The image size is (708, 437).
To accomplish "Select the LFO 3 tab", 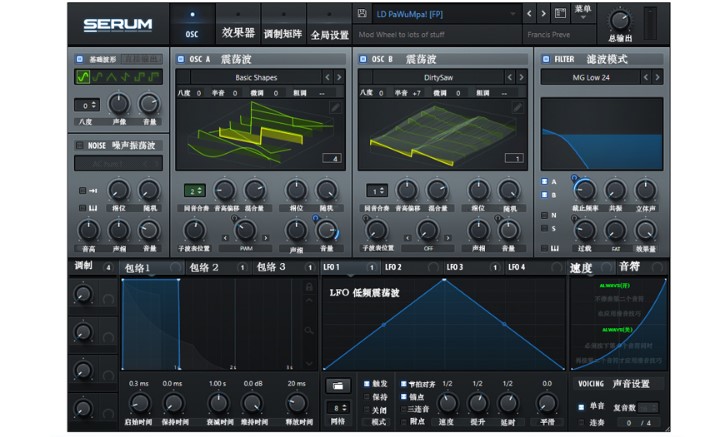I will pyautogui.click(x=473, y=267).
